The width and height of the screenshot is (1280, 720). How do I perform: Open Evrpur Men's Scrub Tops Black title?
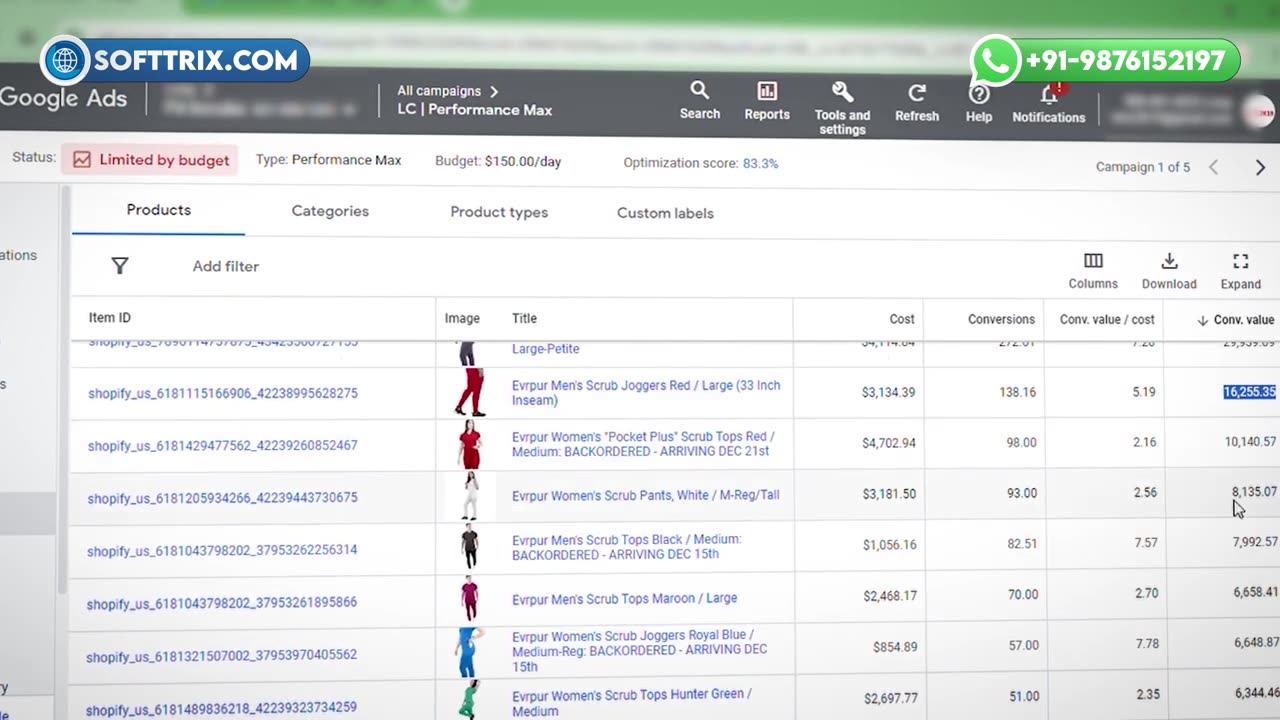point(626,546)
